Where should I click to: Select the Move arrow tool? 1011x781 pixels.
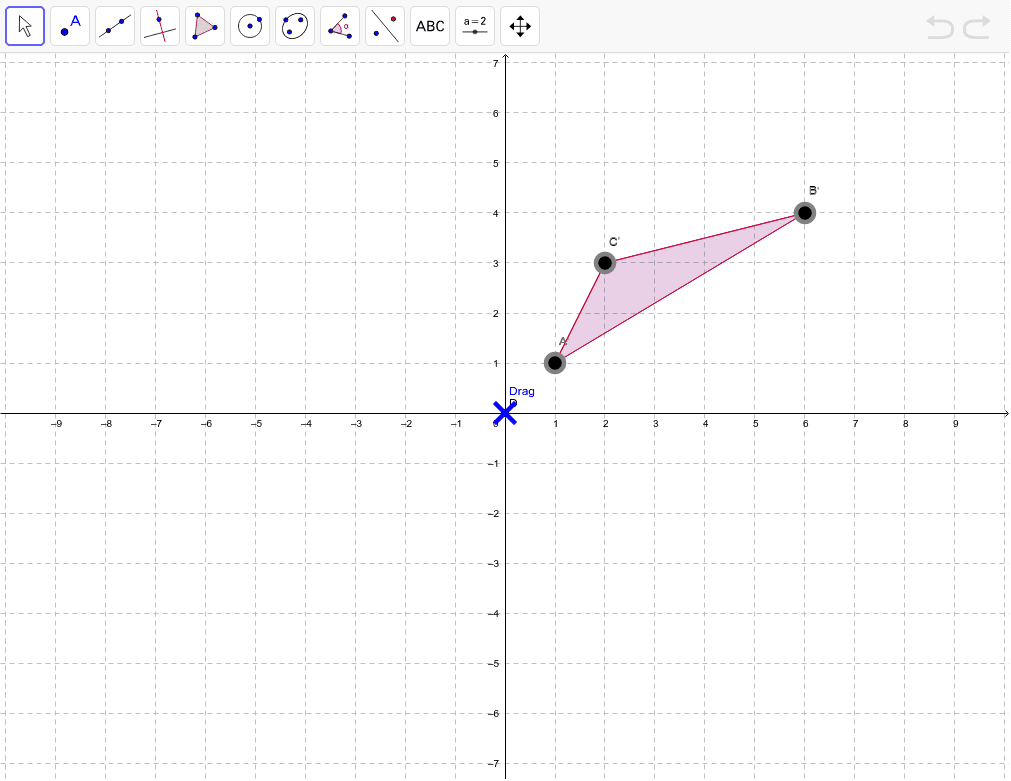point(25,26)
